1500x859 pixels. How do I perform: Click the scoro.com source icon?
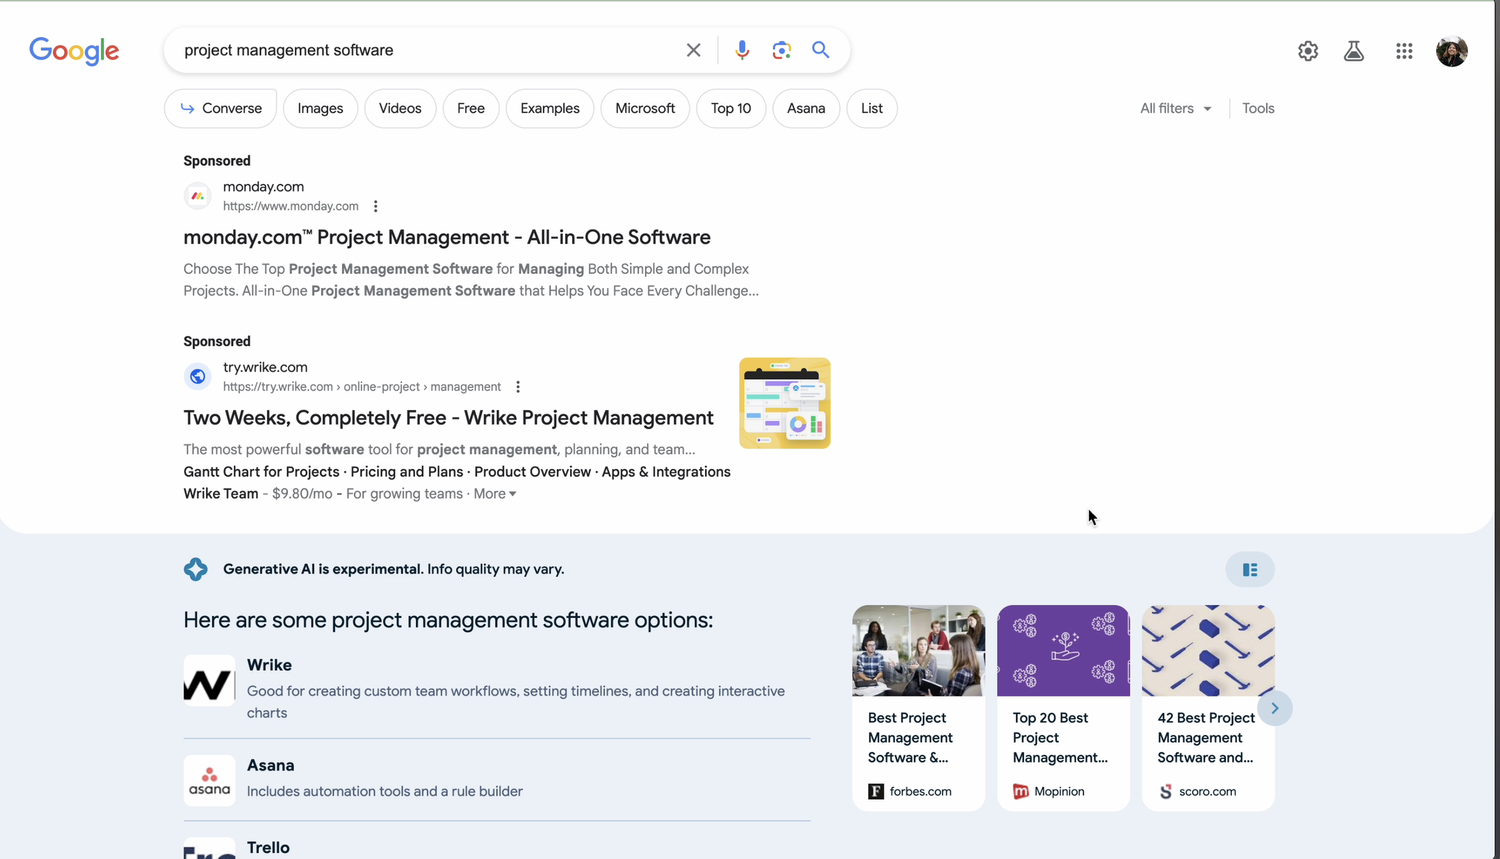[x=1166, y=791]
